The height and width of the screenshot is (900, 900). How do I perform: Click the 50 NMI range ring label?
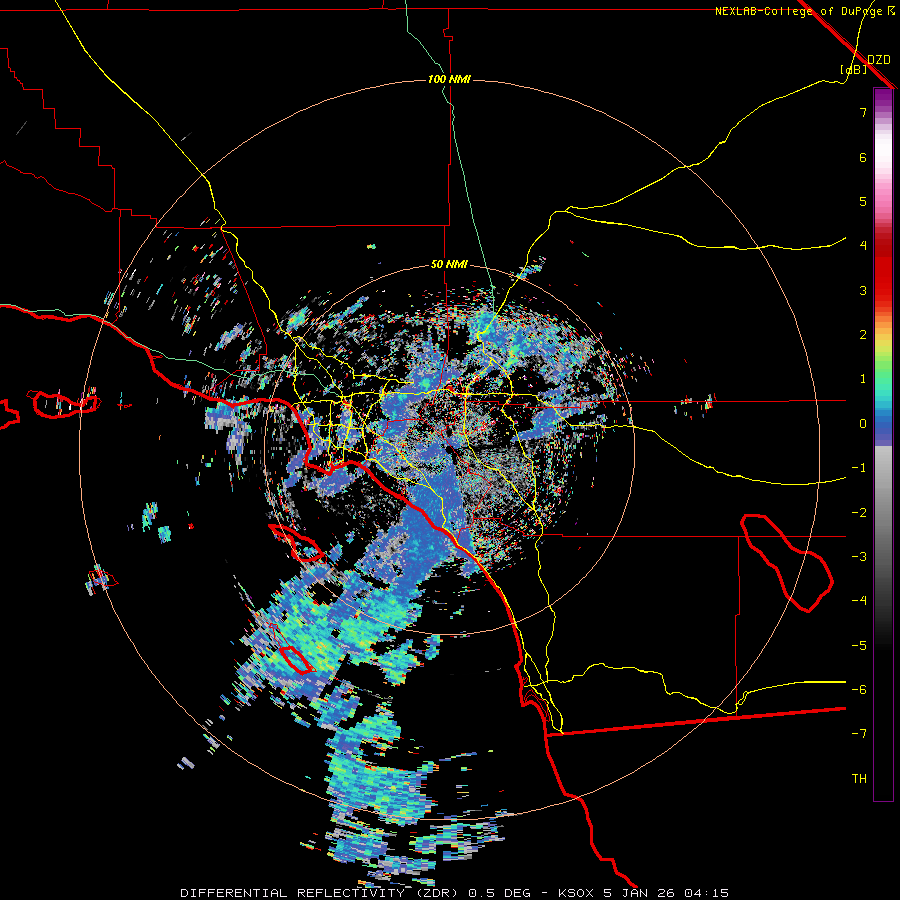pyautogui.click(x=449, y=265)
